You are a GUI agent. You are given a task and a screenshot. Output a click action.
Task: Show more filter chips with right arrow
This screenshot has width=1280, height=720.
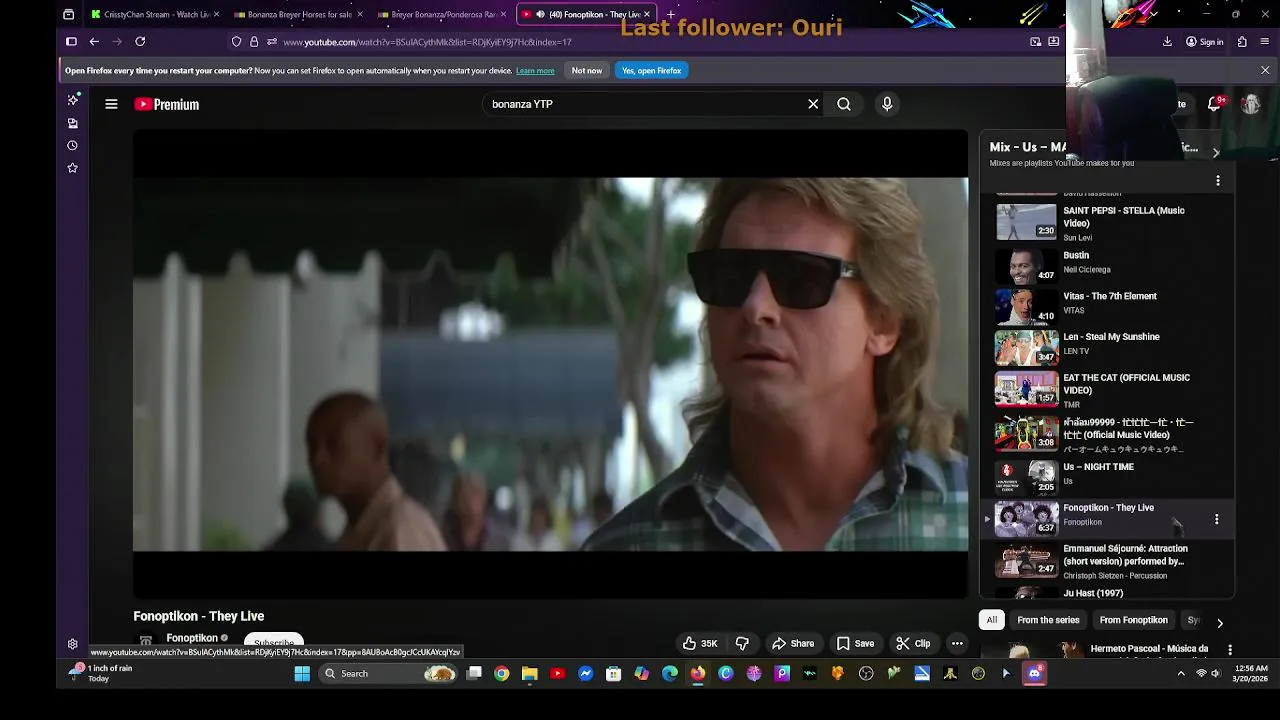point(1220,622)
